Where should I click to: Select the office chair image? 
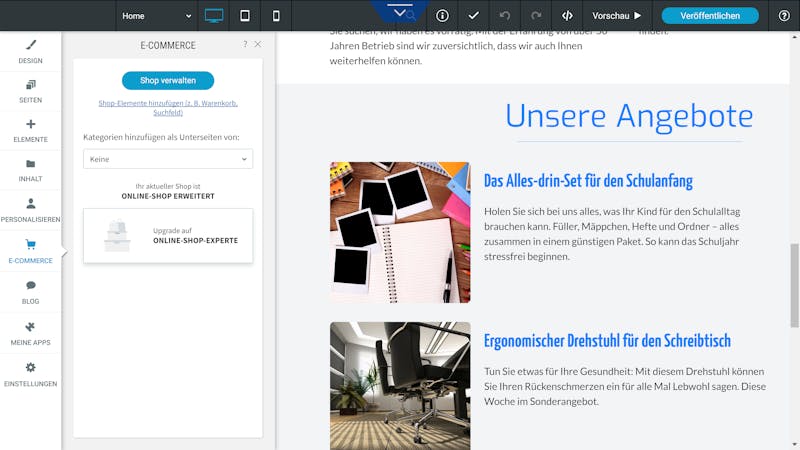(400, 386)
